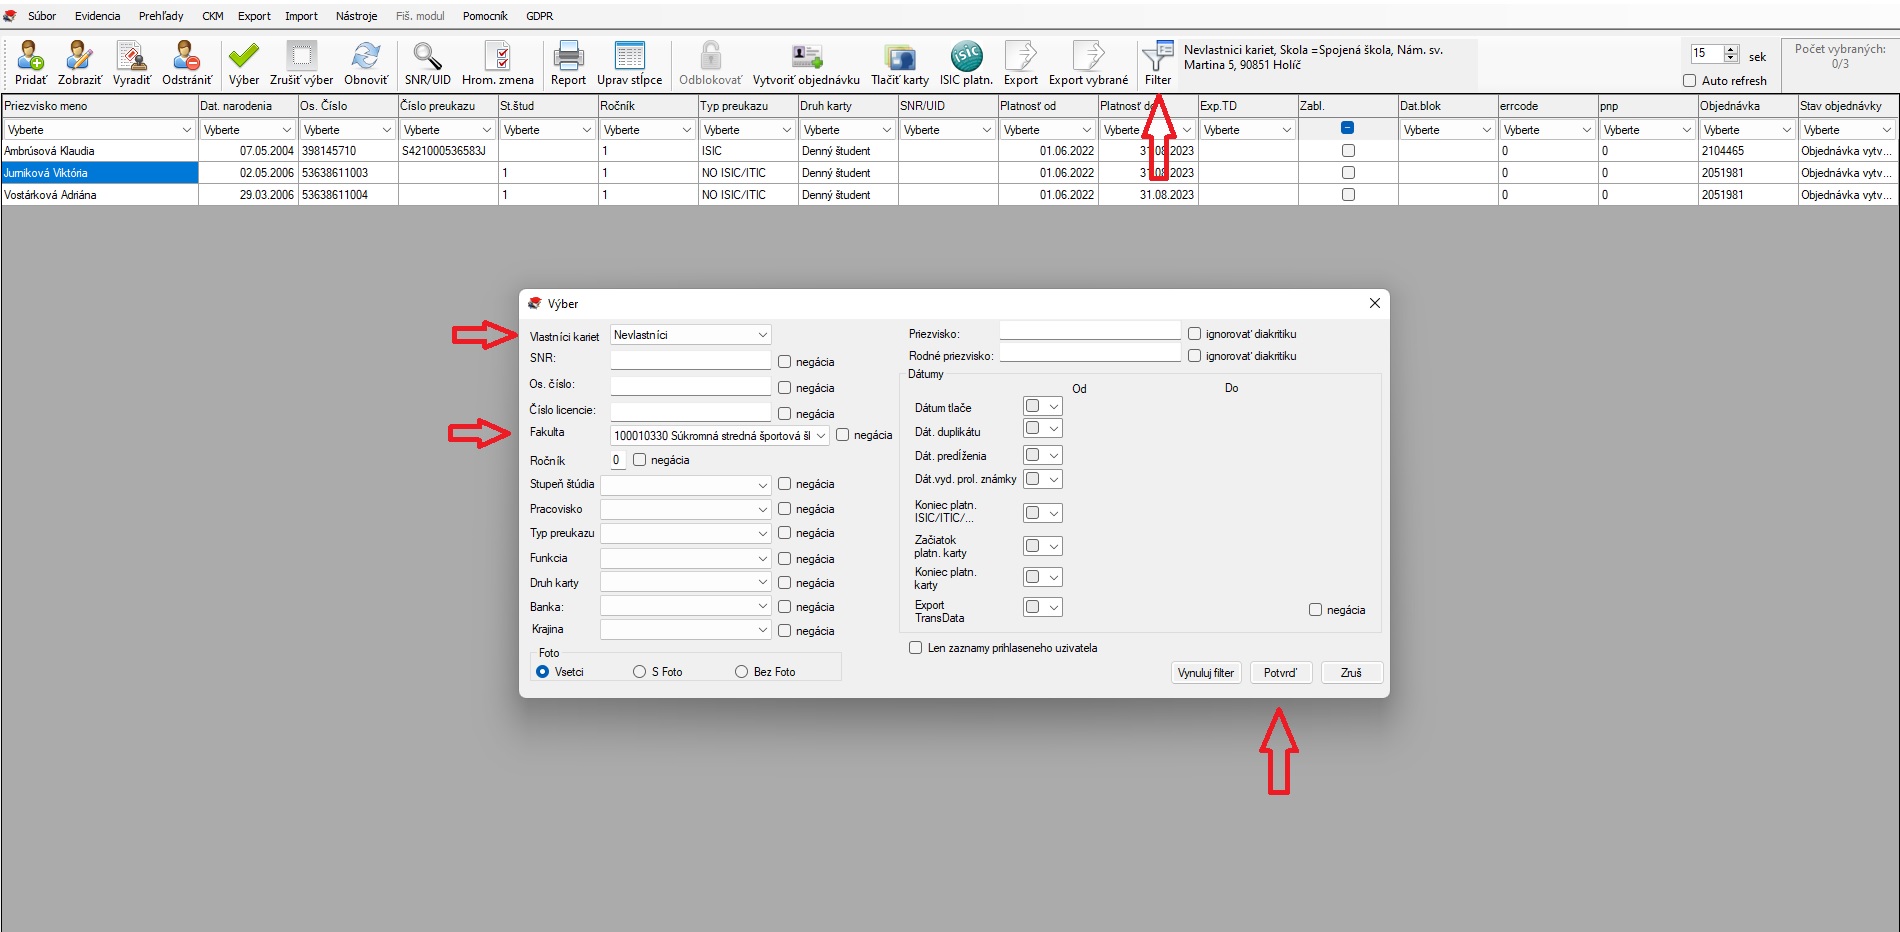Click the Odstrániť remove person icon
The image size is (1900, 932).
pos(186,56)
